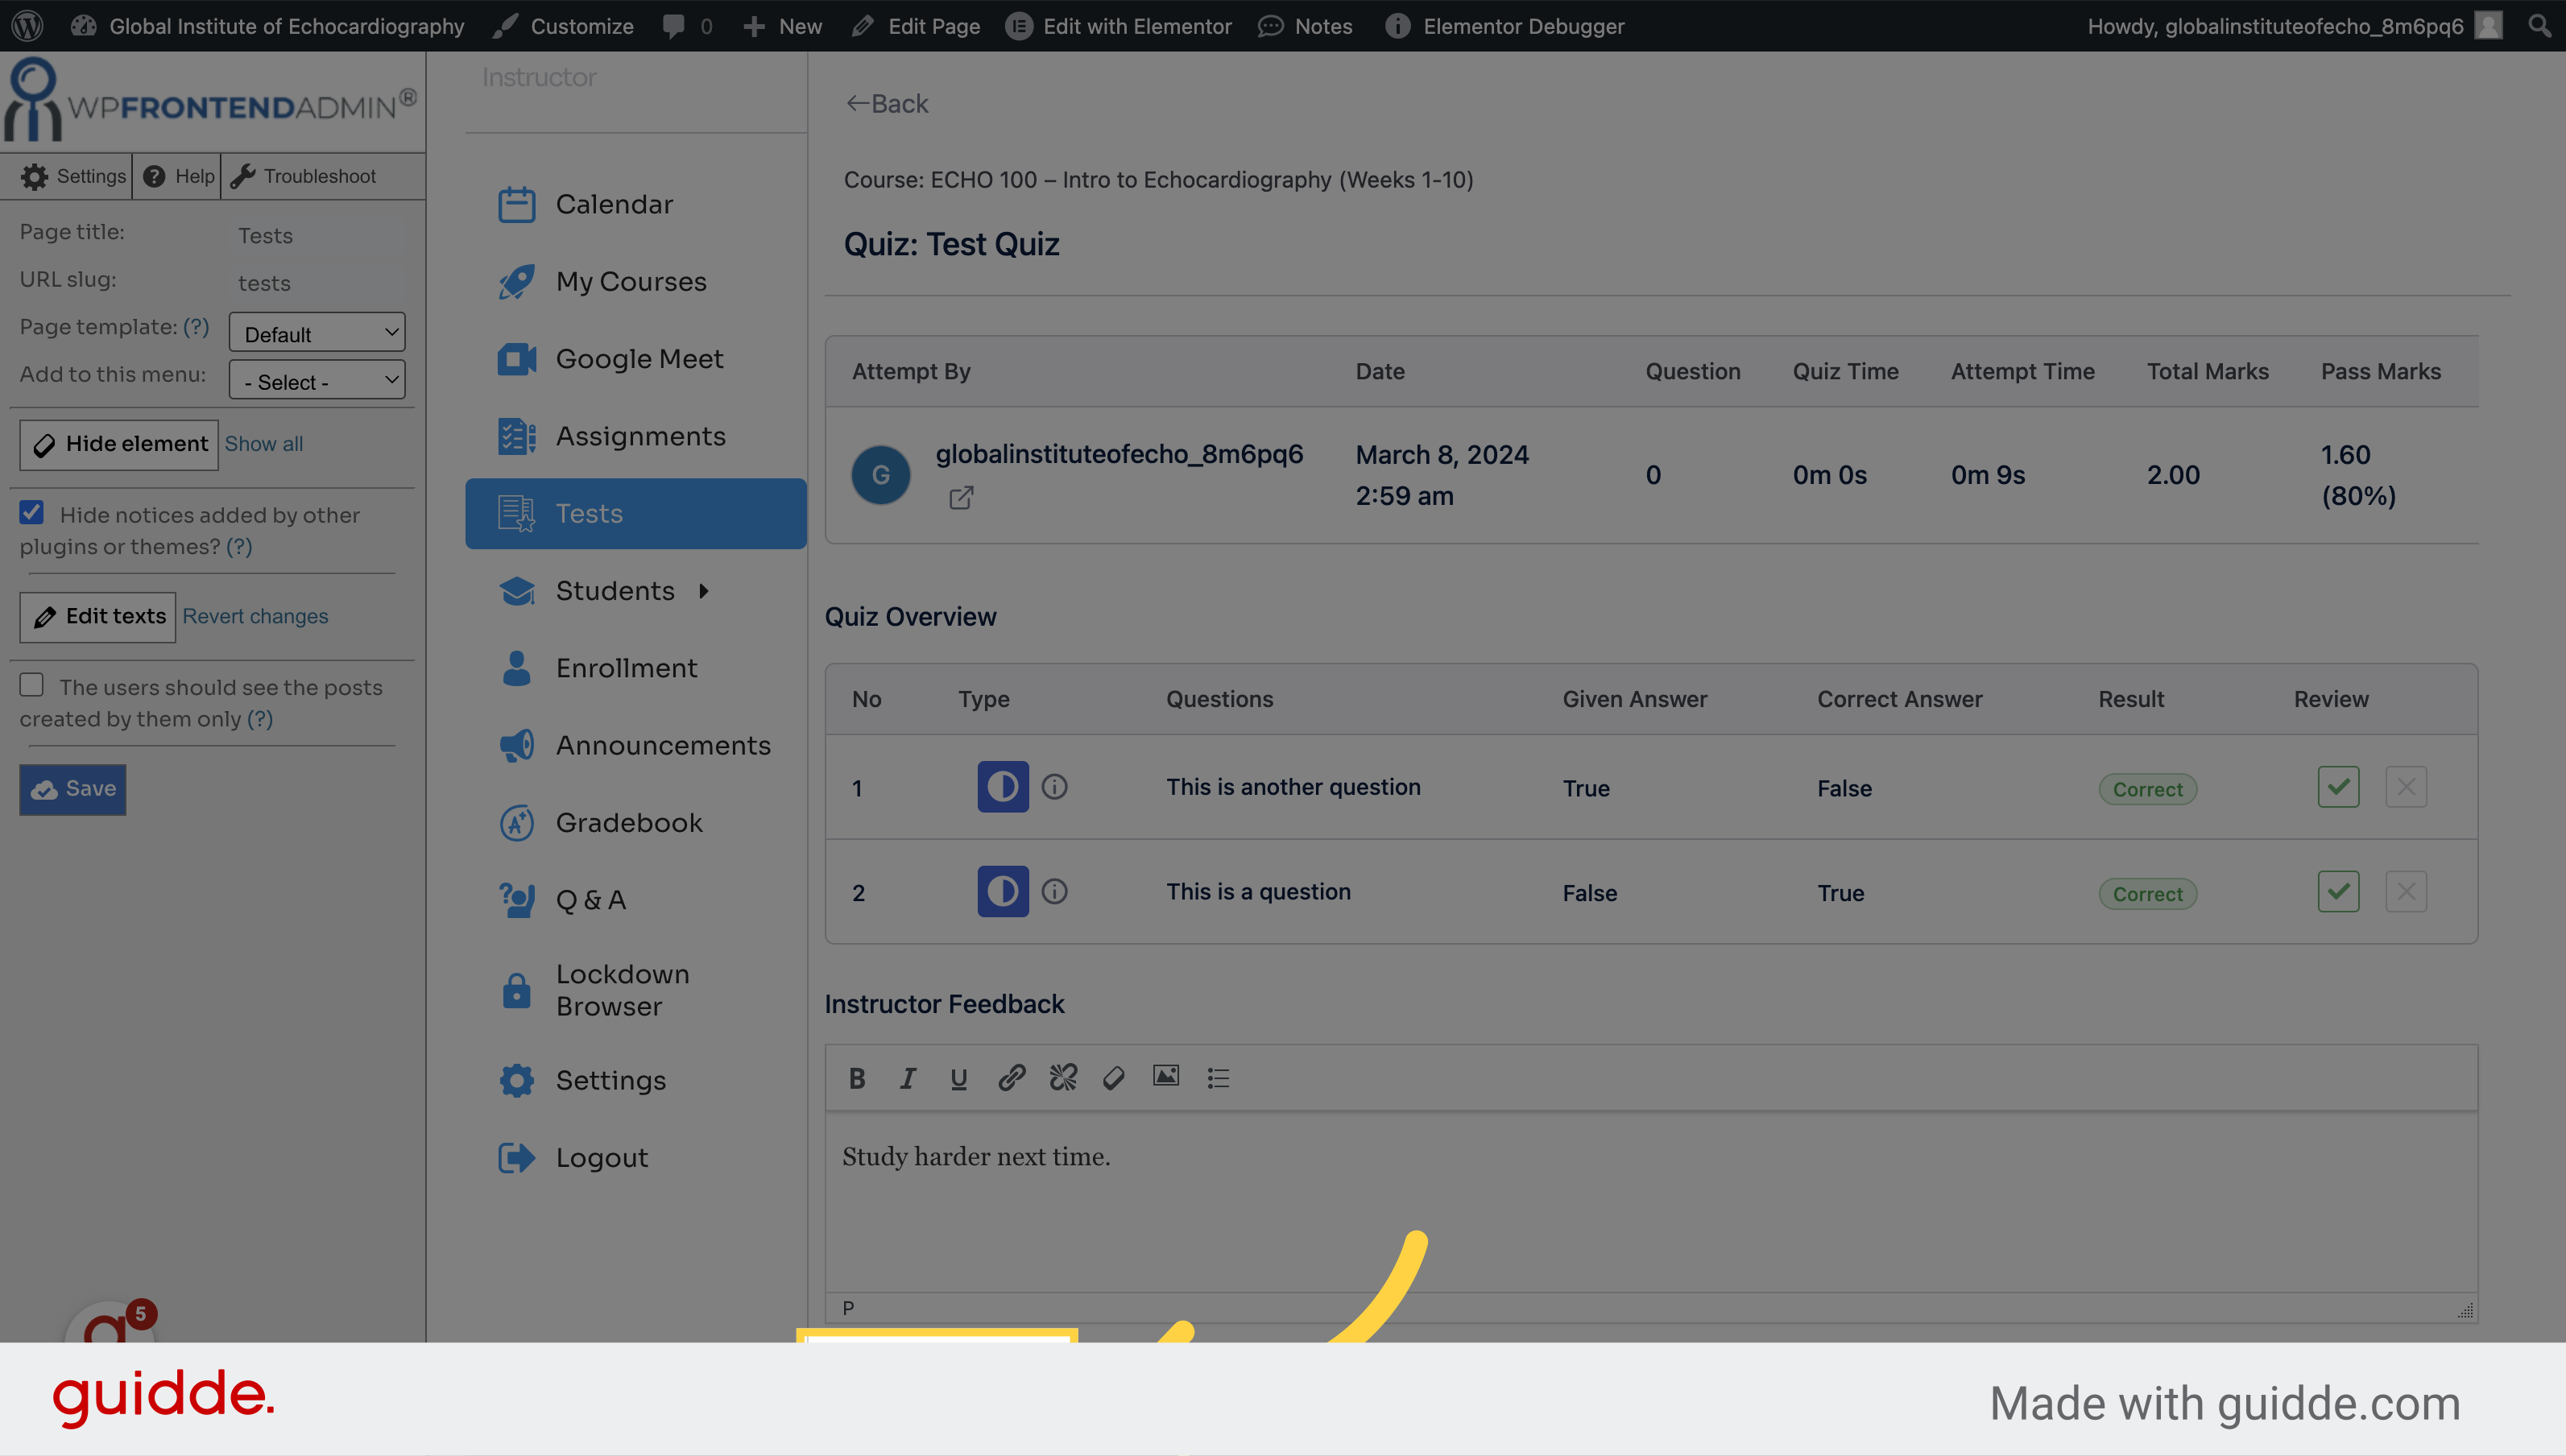Screen dimensions: 2566x1456
Task: Click the Insert Link icon
Action: 1010,1077
